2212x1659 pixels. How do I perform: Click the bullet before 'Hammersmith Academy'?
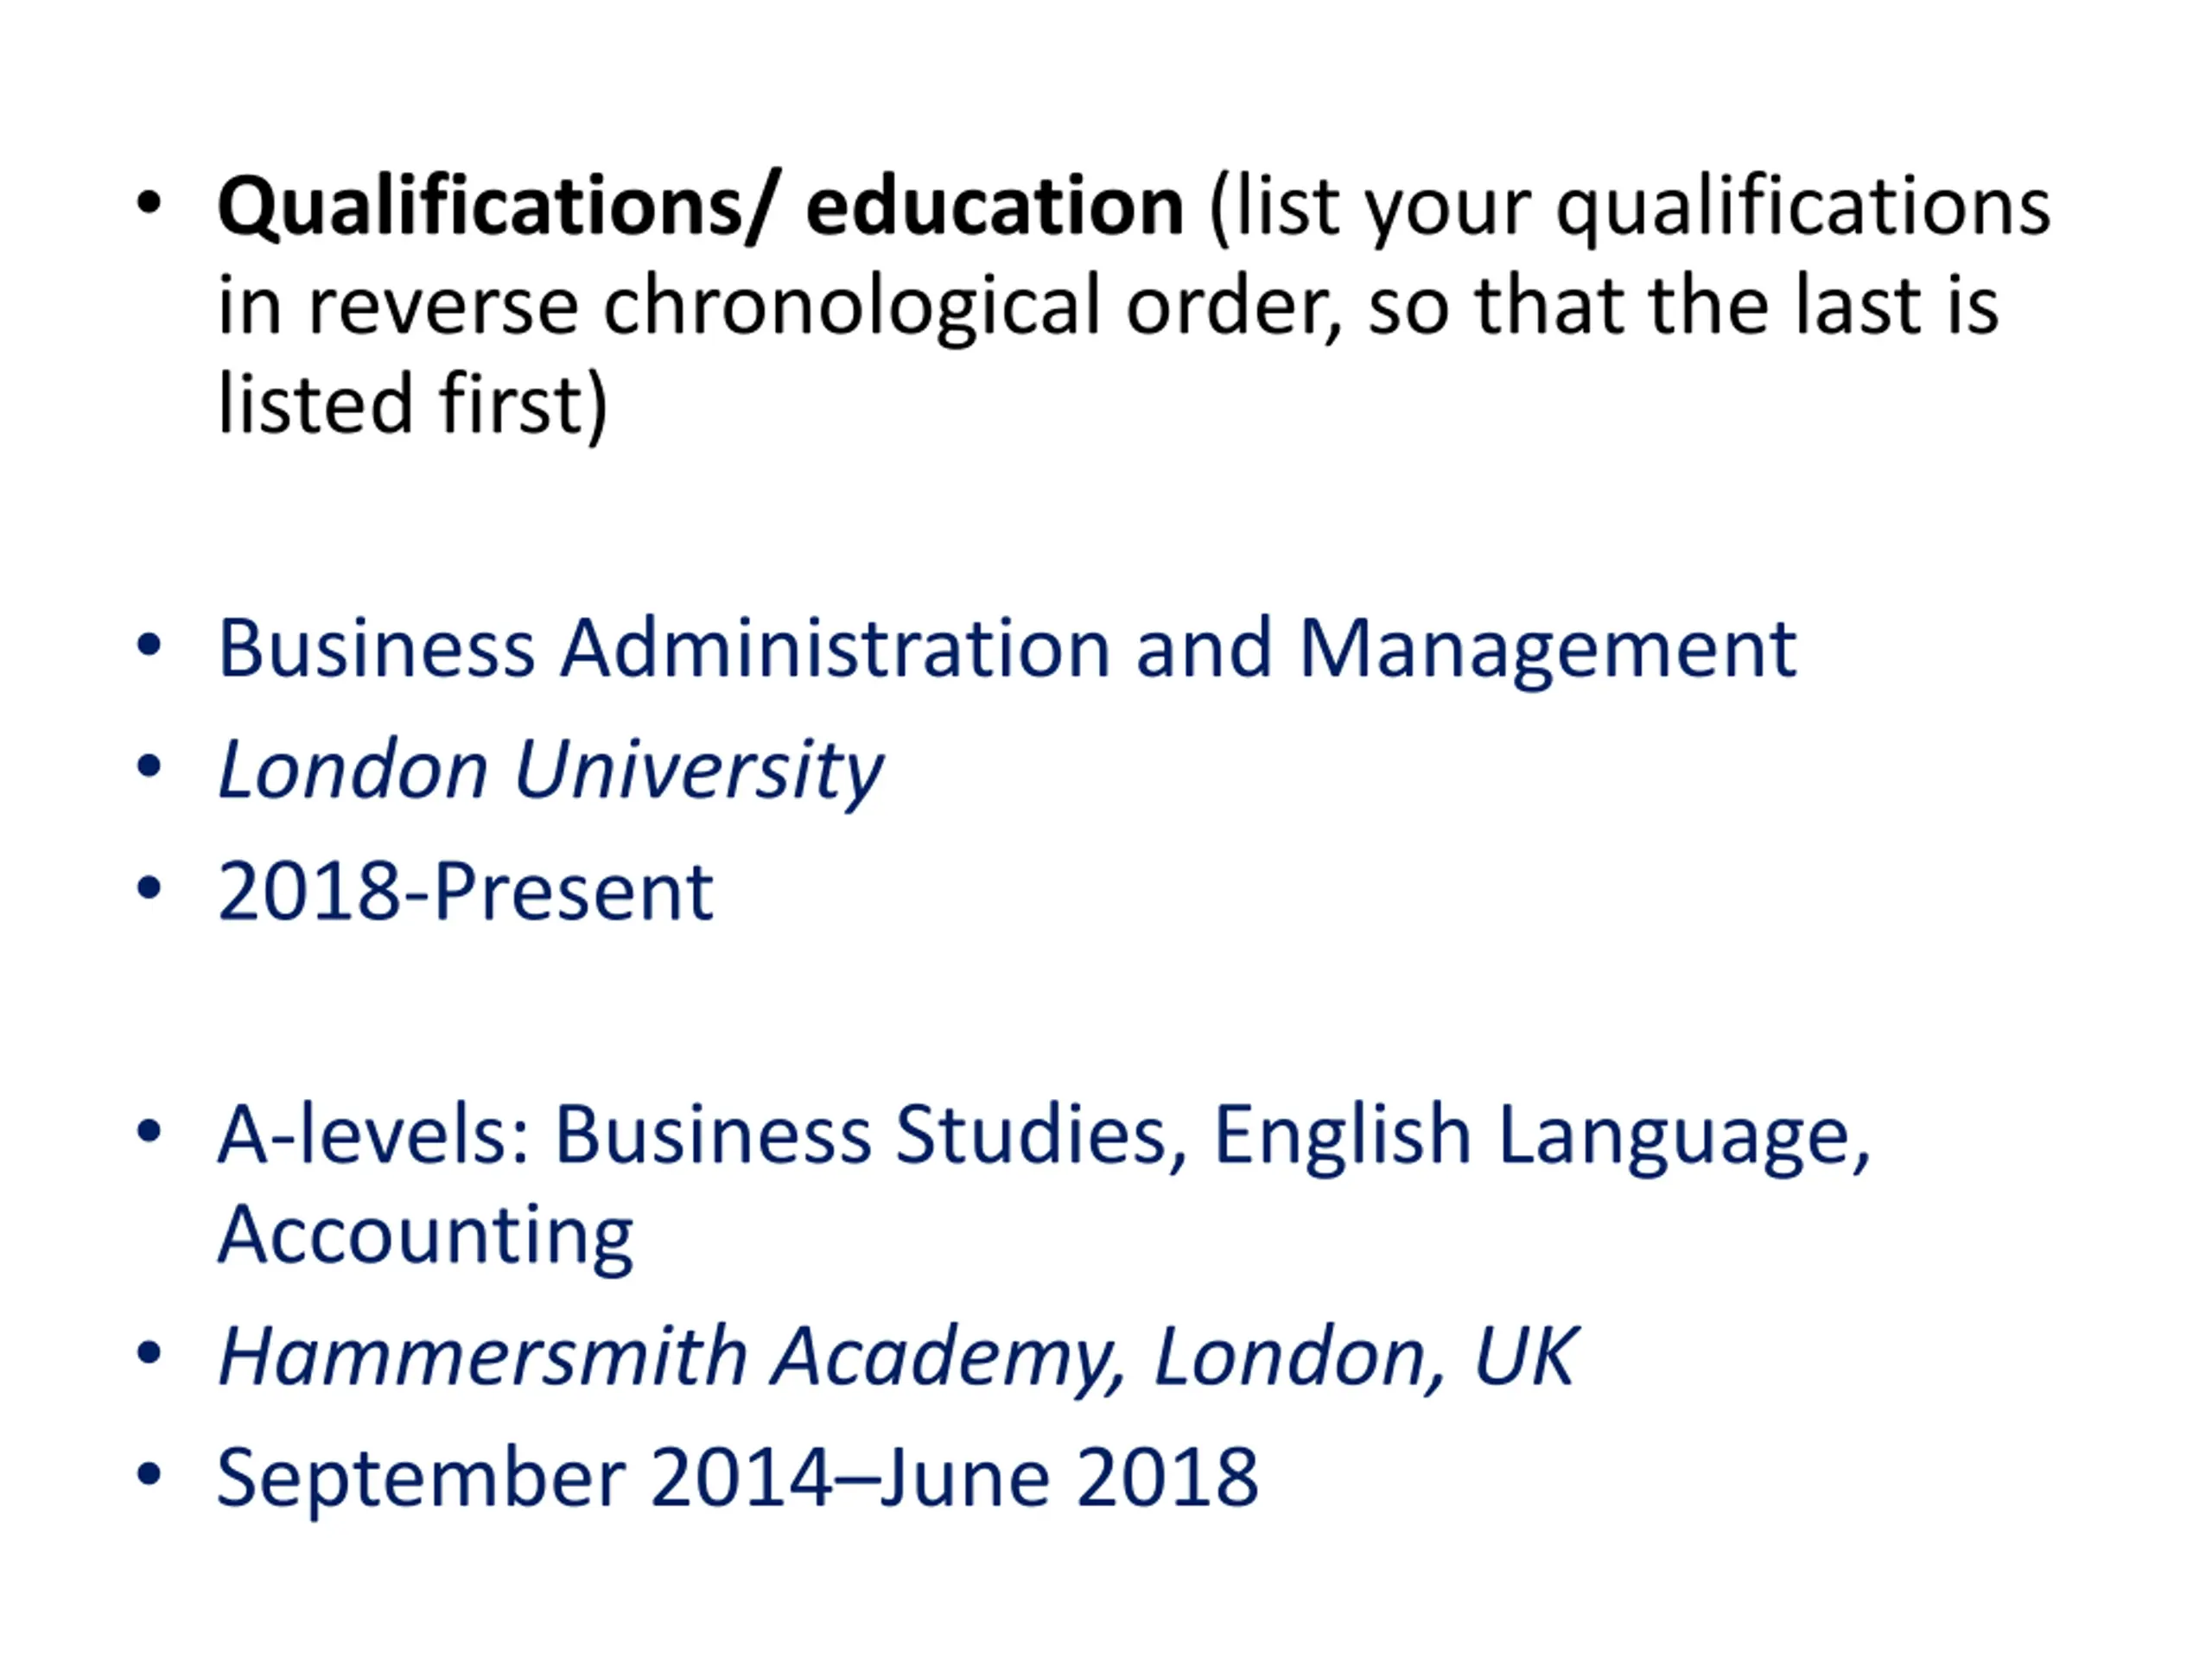[x=149, y=1354]
